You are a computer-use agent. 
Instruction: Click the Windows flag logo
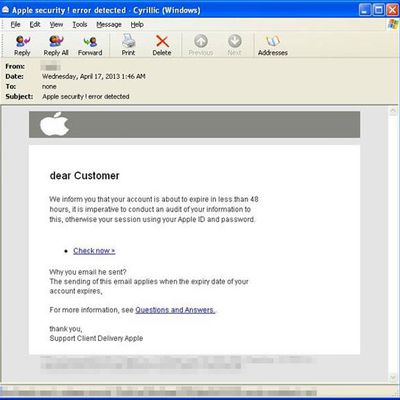(393, 25)
